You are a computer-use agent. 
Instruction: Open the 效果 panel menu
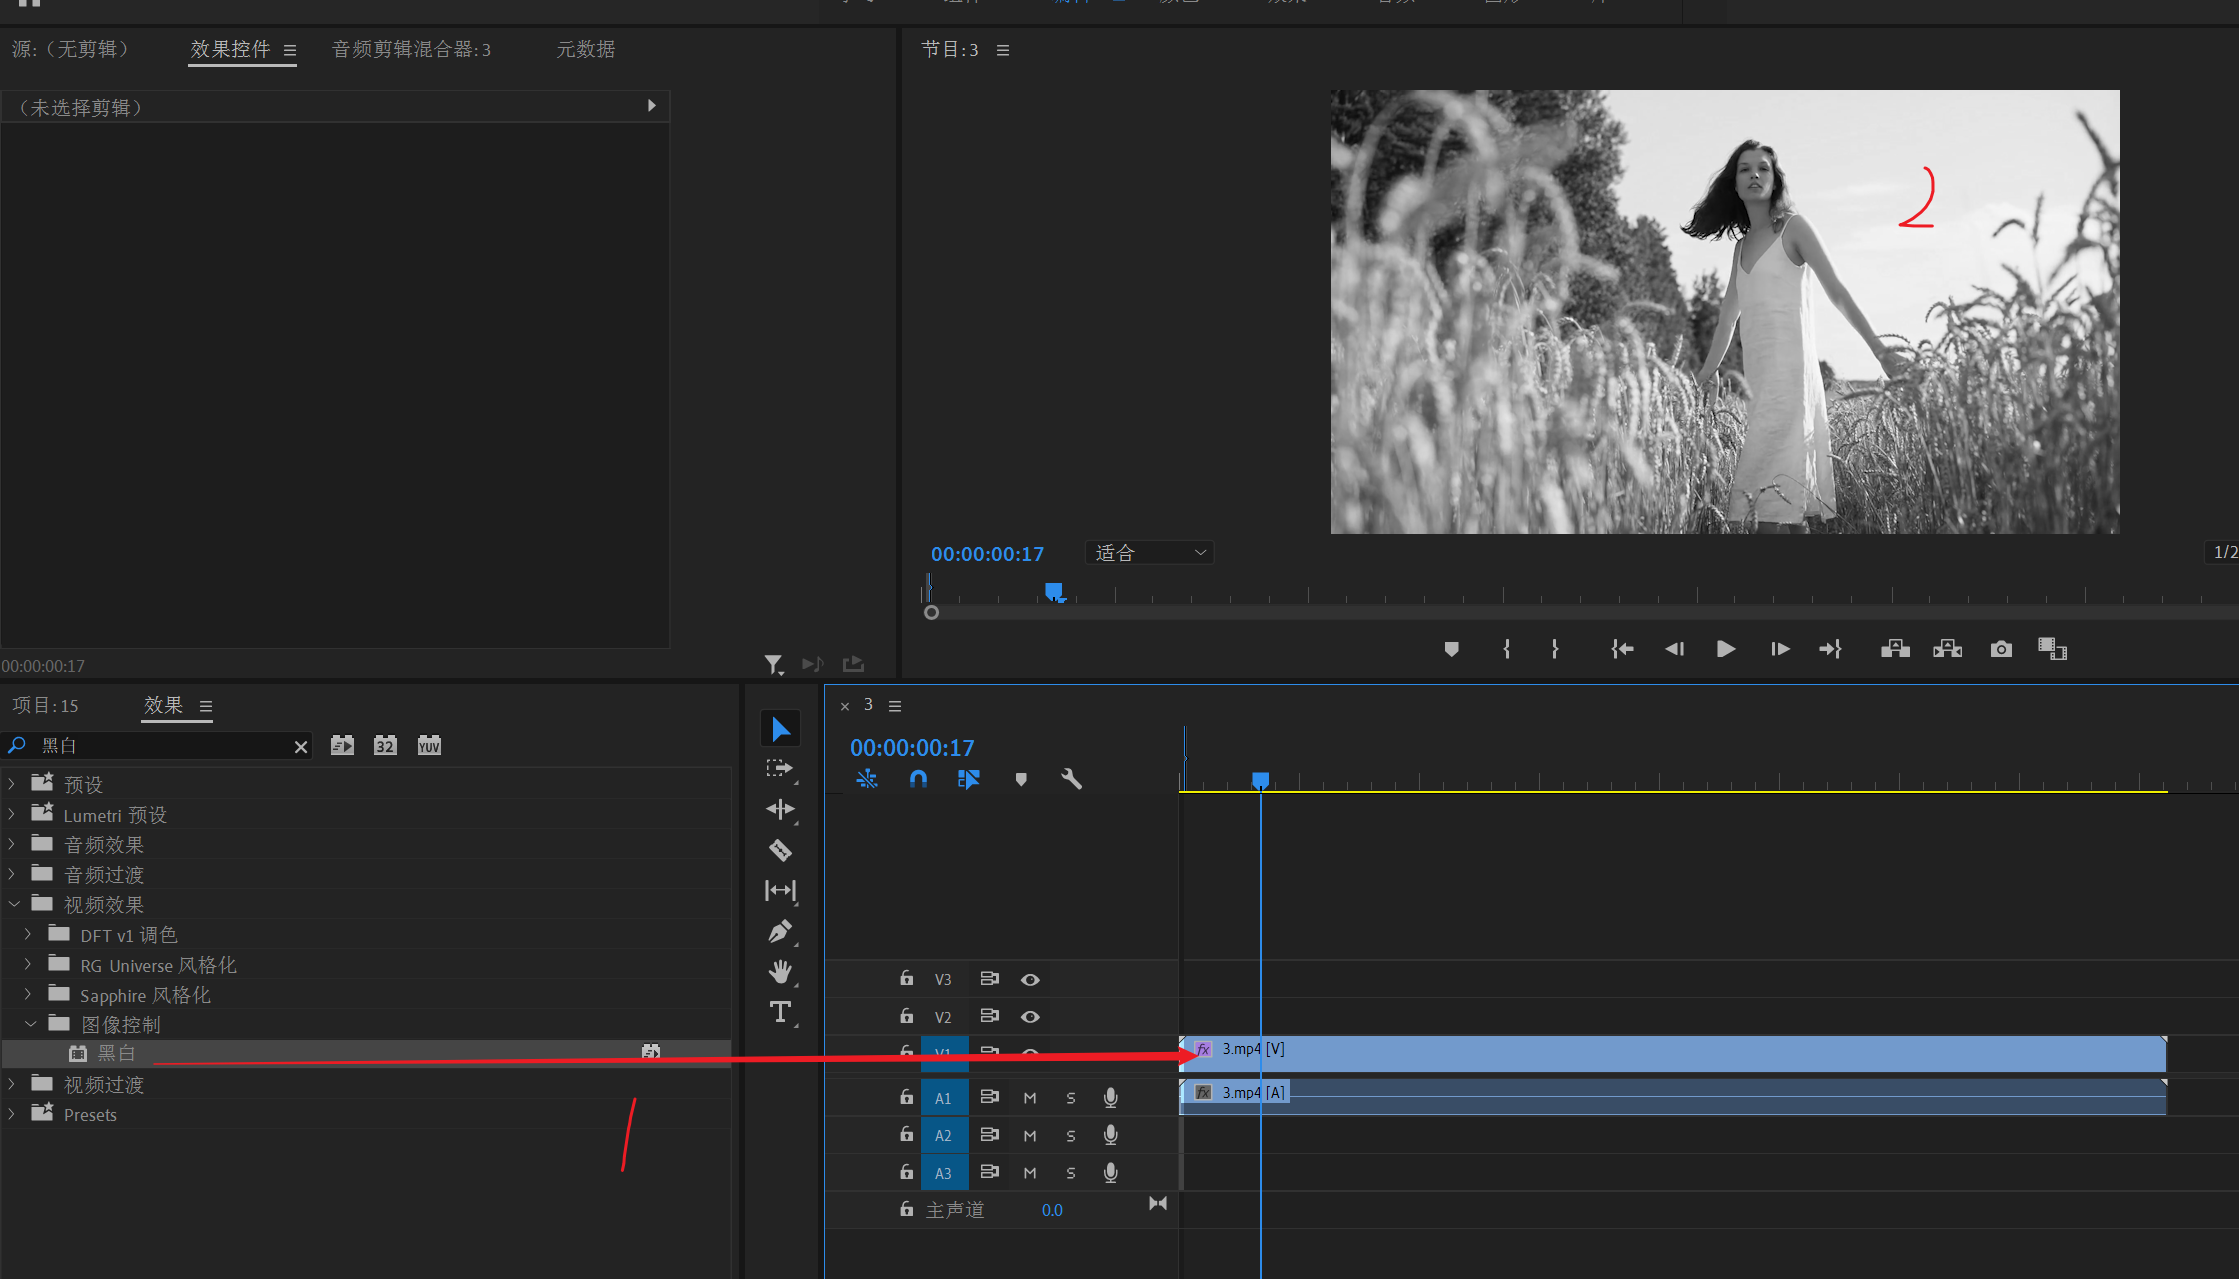(206, 706)
